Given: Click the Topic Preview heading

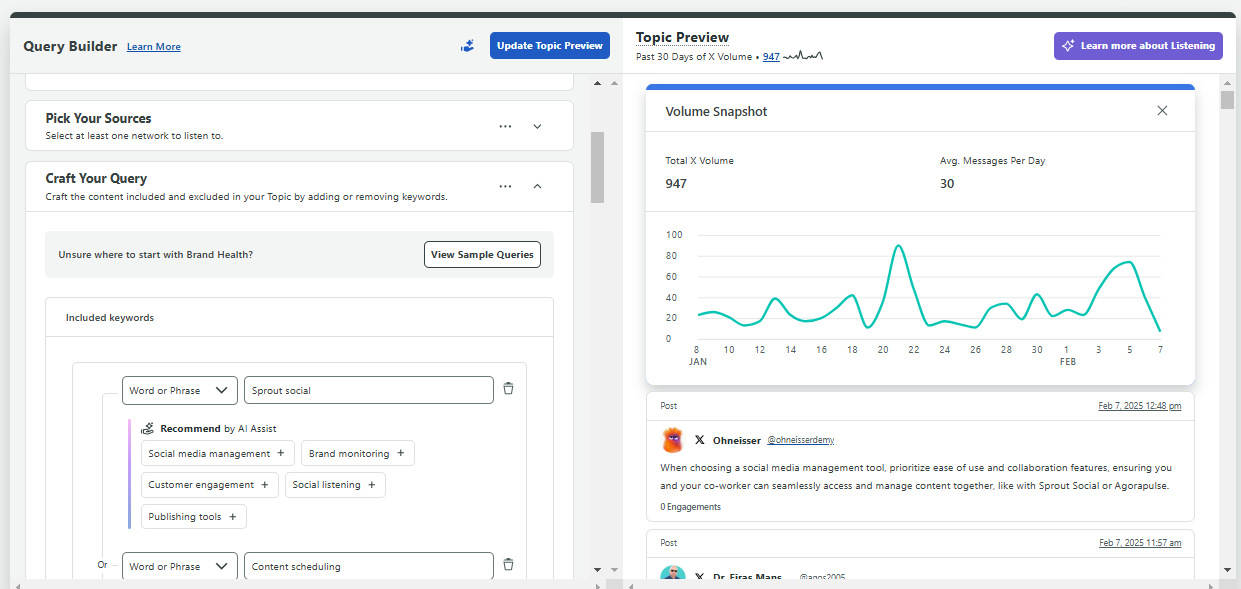Looking at the screenshot, I should coord(682,37).
